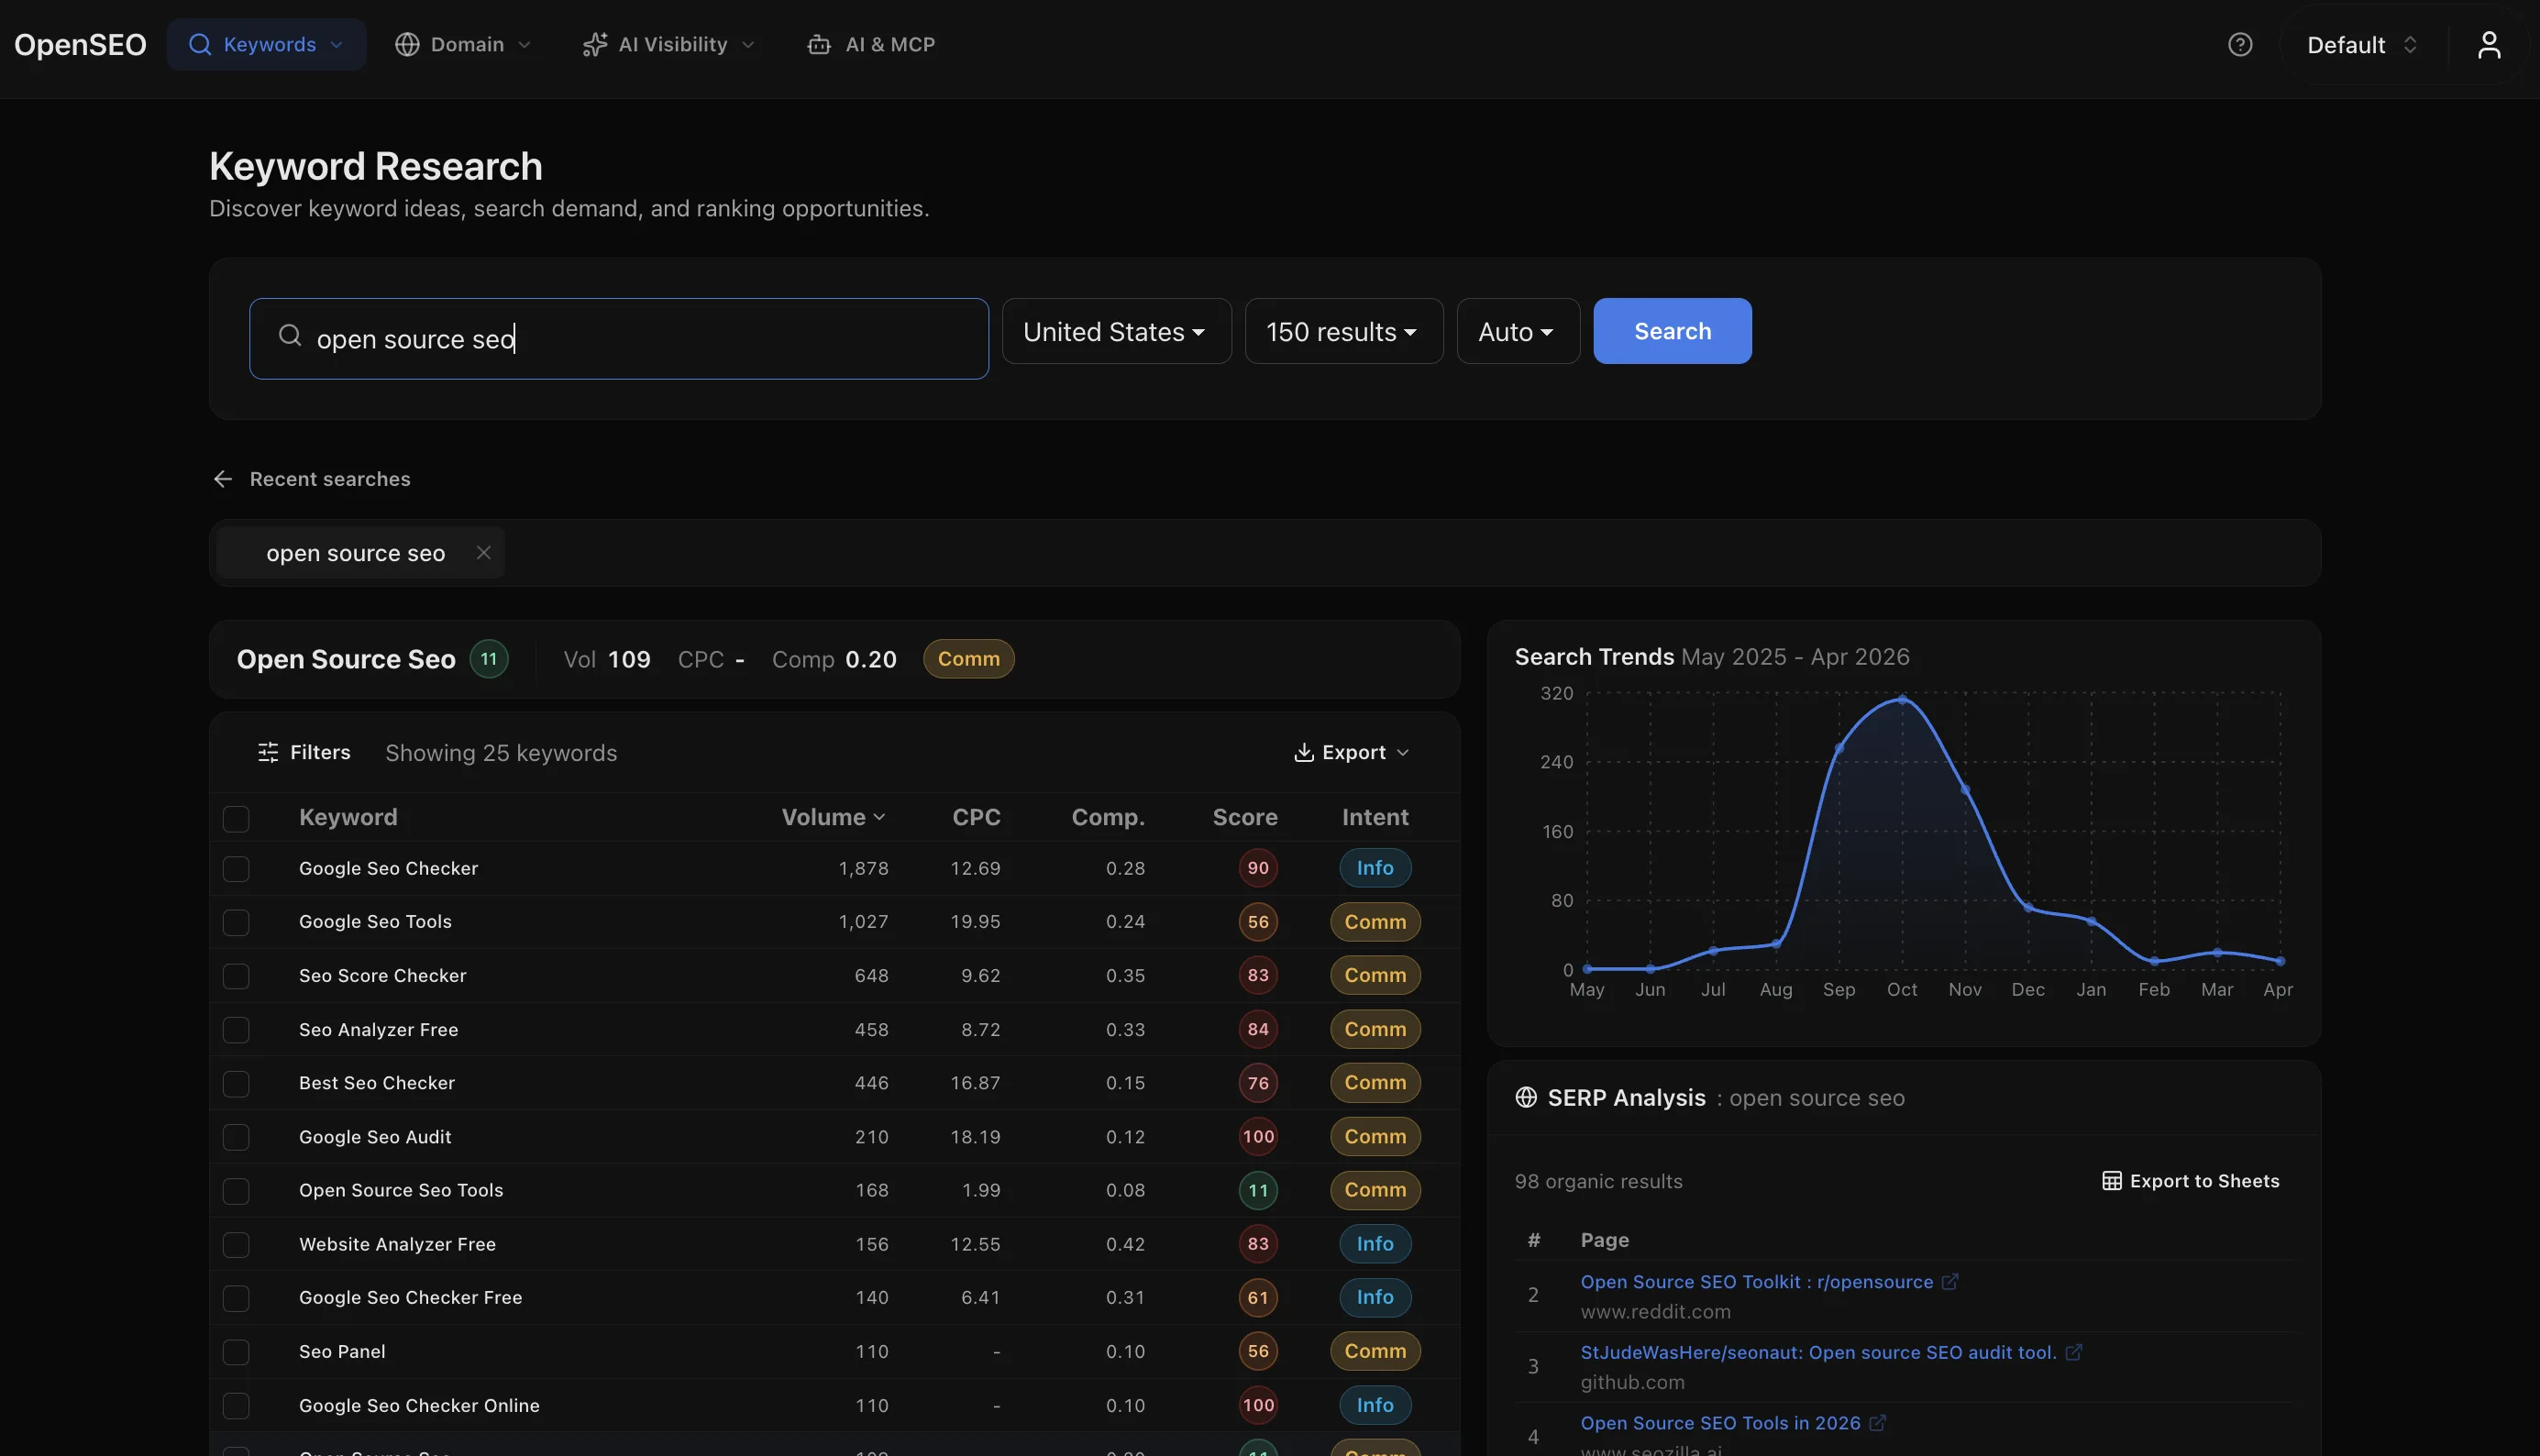This screenshot has width=2540, height=1456.
Task: Sort by the Volume column header
Action: coord(833,817)
